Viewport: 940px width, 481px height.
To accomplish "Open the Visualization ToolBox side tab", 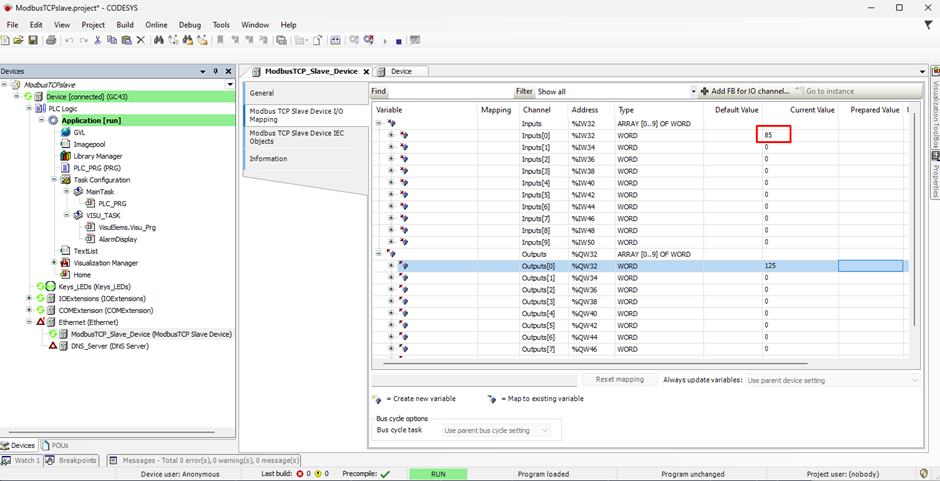I will point(934,106).
